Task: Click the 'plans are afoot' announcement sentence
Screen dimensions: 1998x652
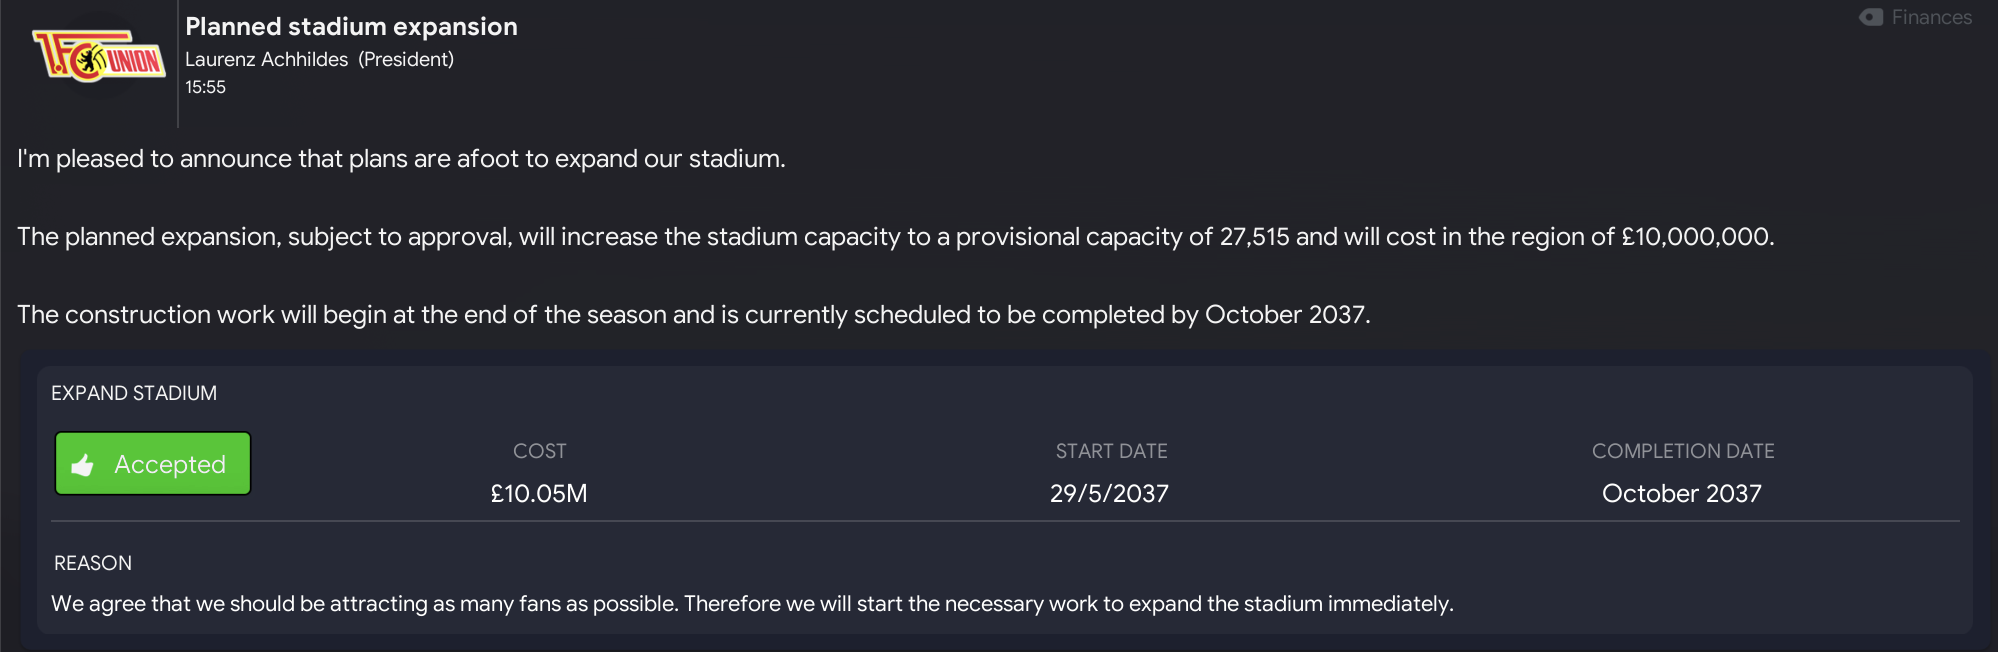Action: coord(401,159)
